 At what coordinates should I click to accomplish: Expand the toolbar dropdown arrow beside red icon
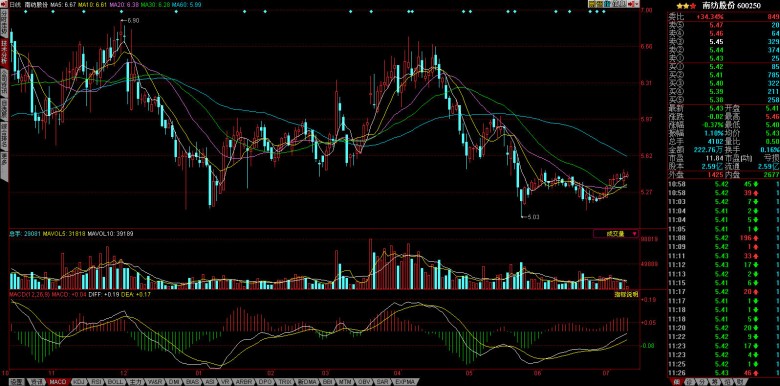coord(637,4)
